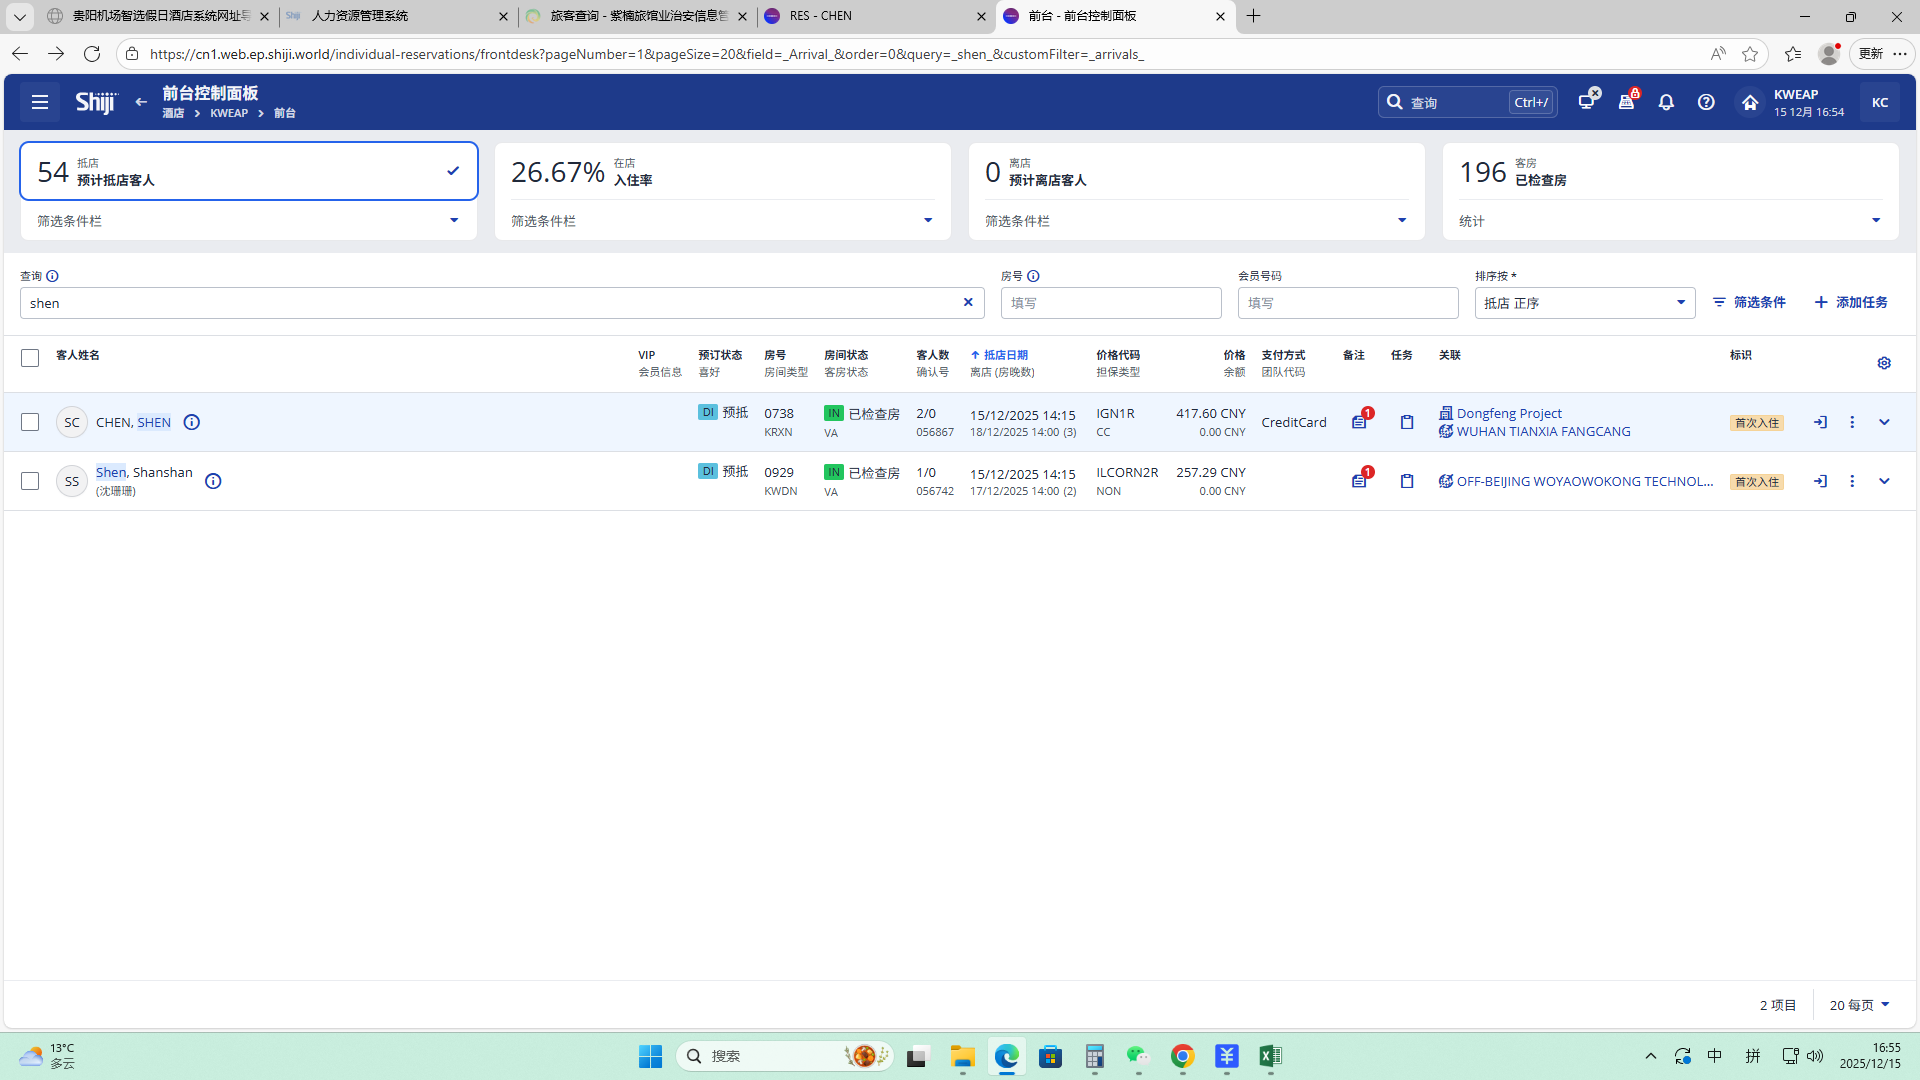Open the hamburger navigation menu
This screenshot has height=1080, width=1920.
point(40,102)
